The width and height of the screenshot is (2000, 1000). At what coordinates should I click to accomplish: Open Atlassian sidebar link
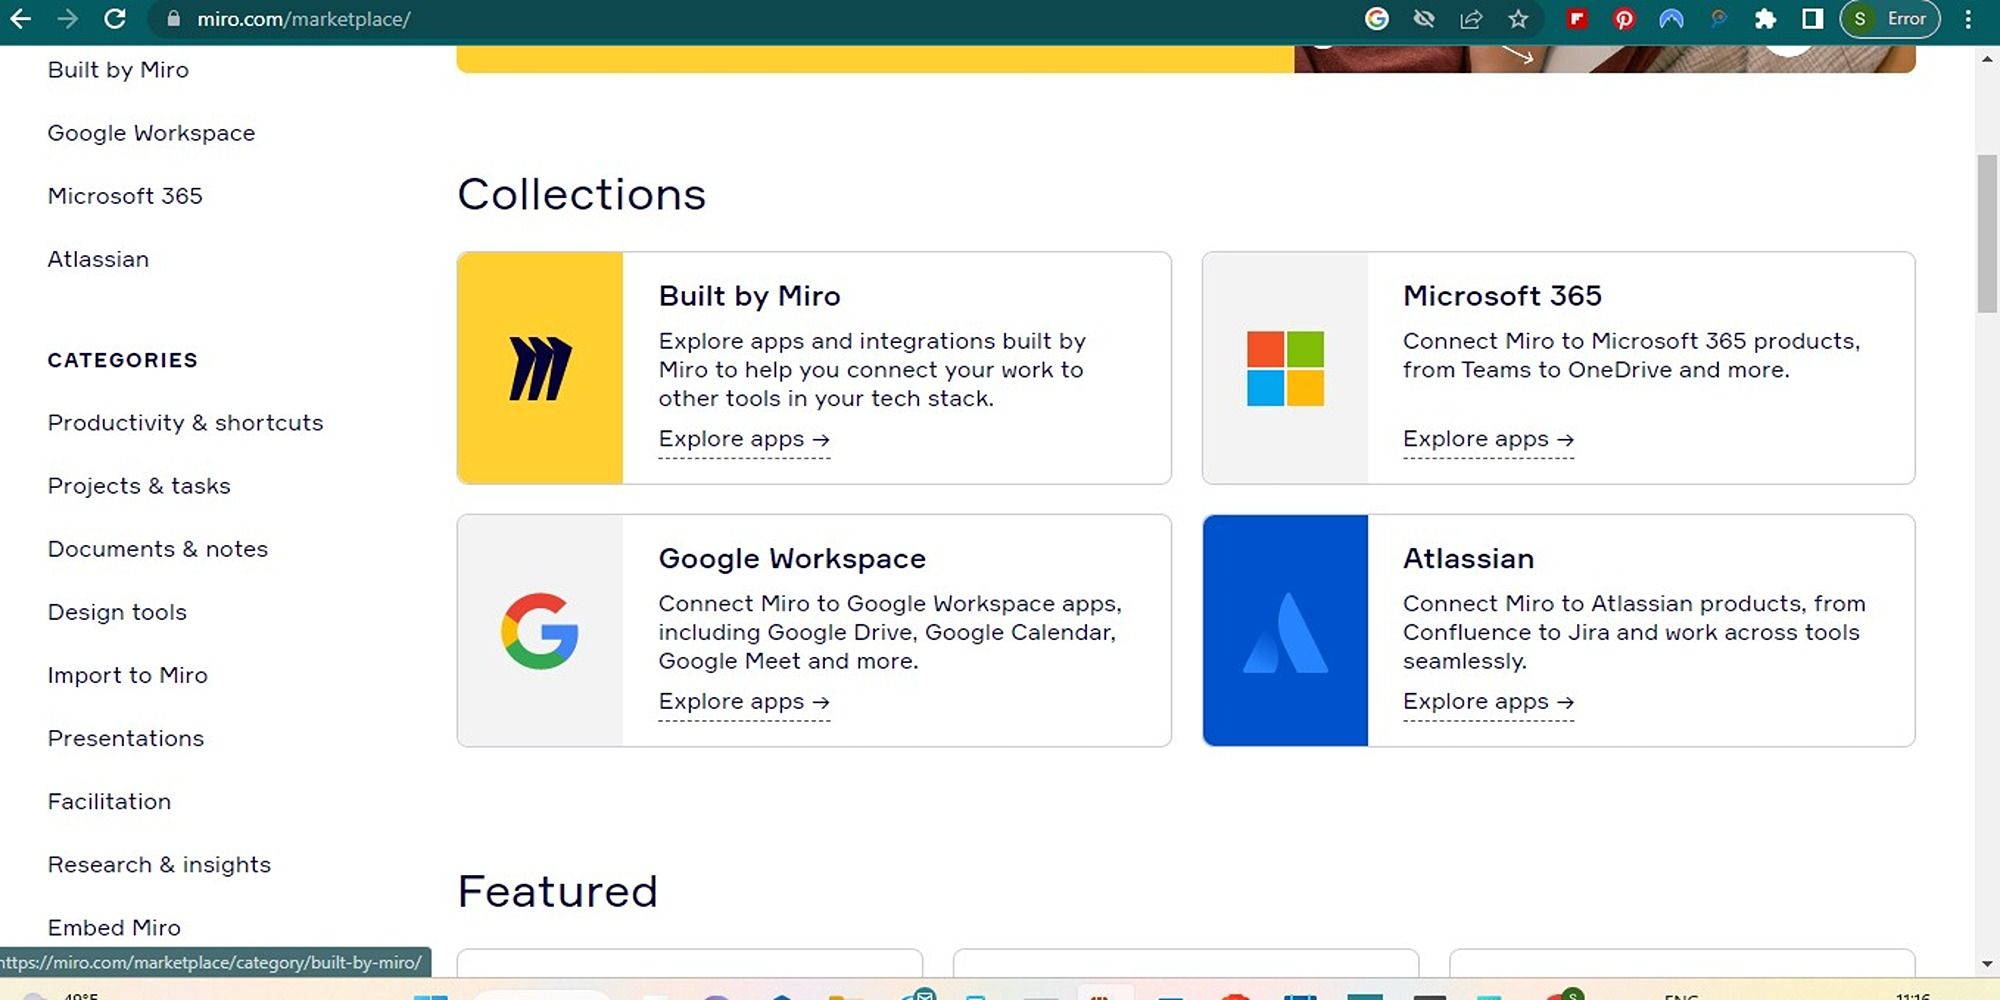pos(98,259)
